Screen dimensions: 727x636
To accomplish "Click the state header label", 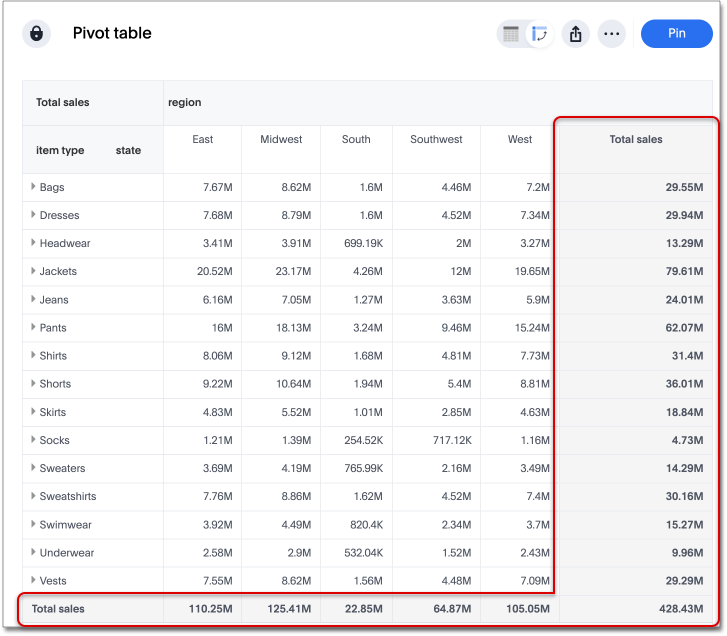I will pos(128,150).
